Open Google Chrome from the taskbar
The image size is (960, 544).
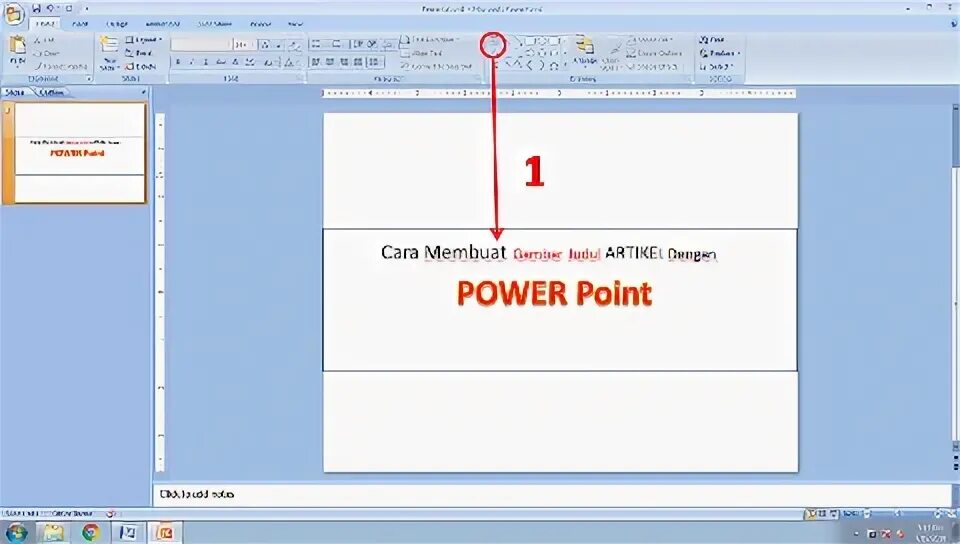(x=91, y=532)
